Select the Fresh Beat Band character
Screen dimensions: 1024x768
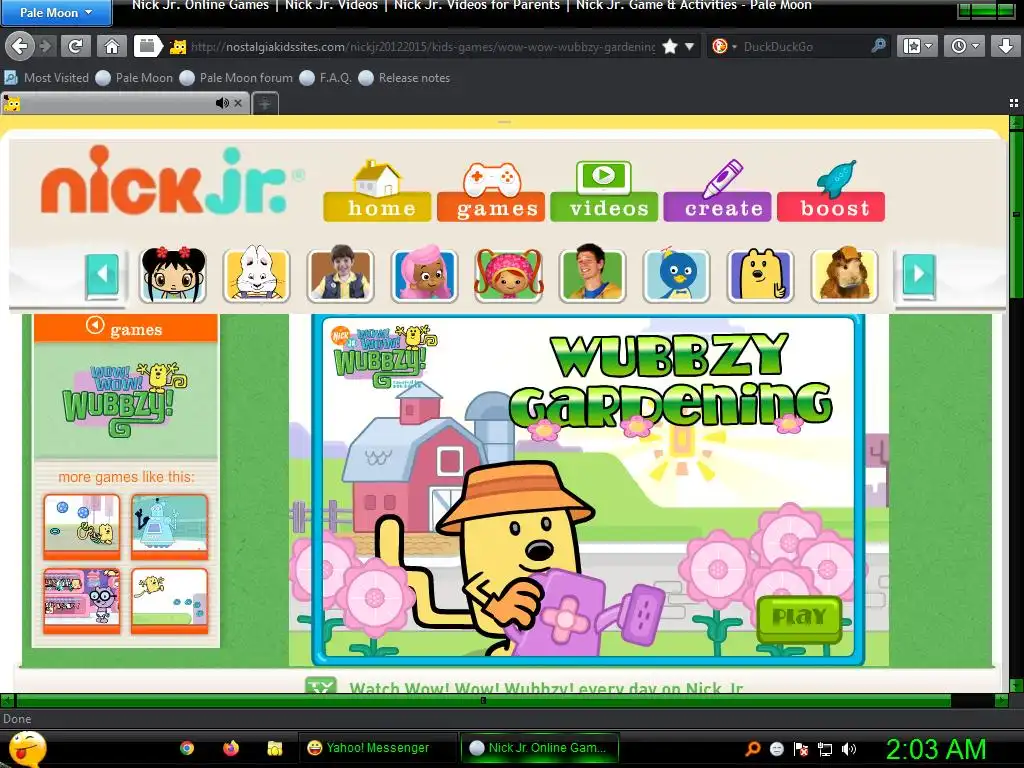pyautogui.click(x=592, y=275)
